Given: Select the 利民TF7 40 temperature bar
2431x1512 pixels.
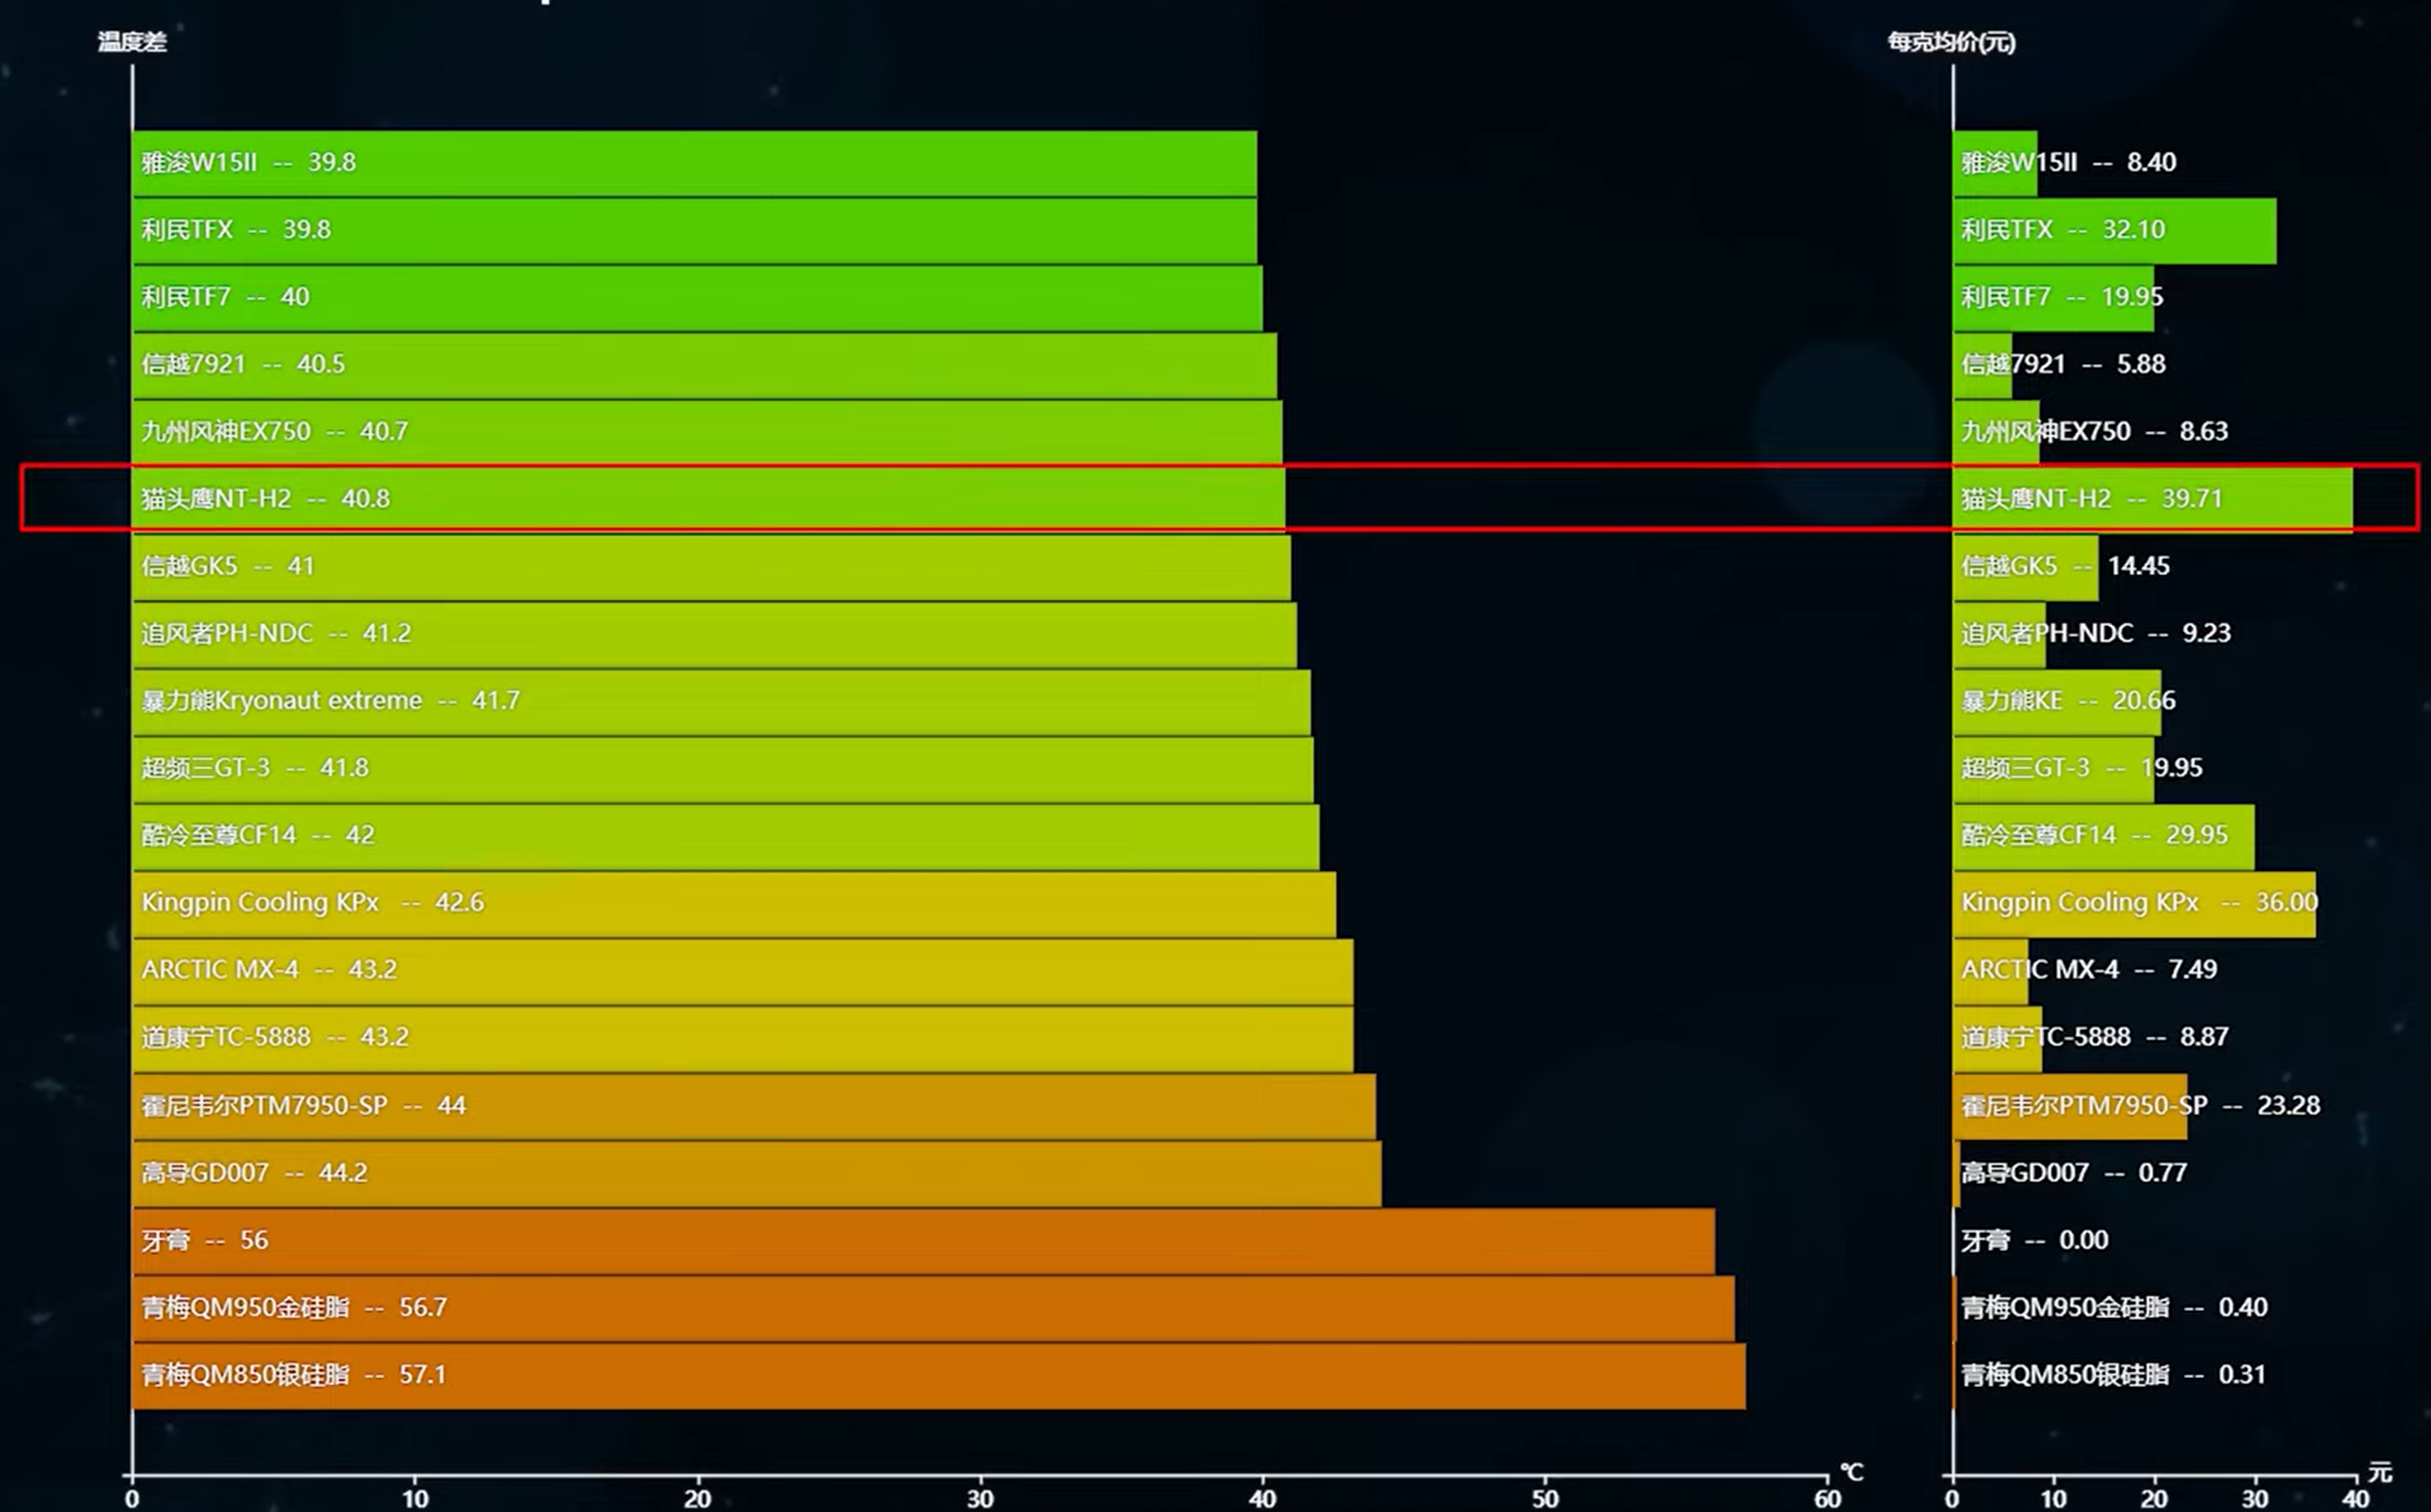Looking at the screenshot, I should pos(697,297).
